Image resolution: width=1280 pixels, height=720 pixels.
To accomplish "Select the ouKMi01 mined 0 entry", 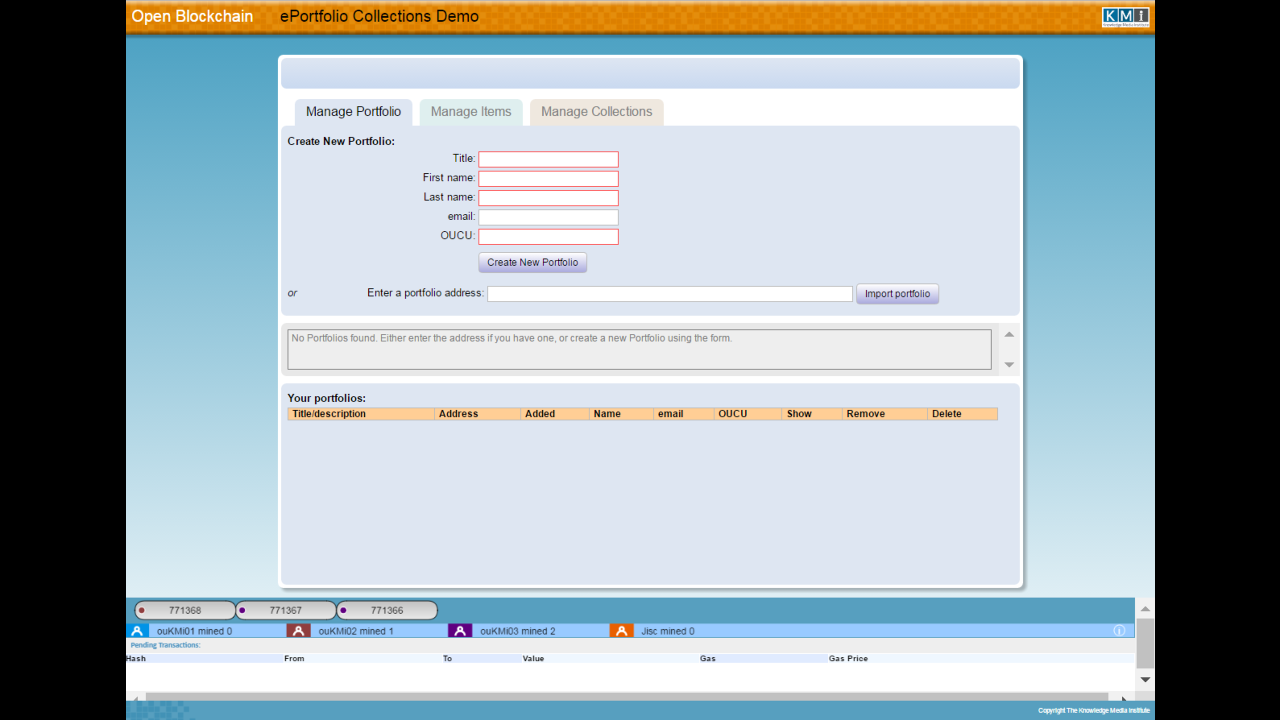I will [195, 630].
